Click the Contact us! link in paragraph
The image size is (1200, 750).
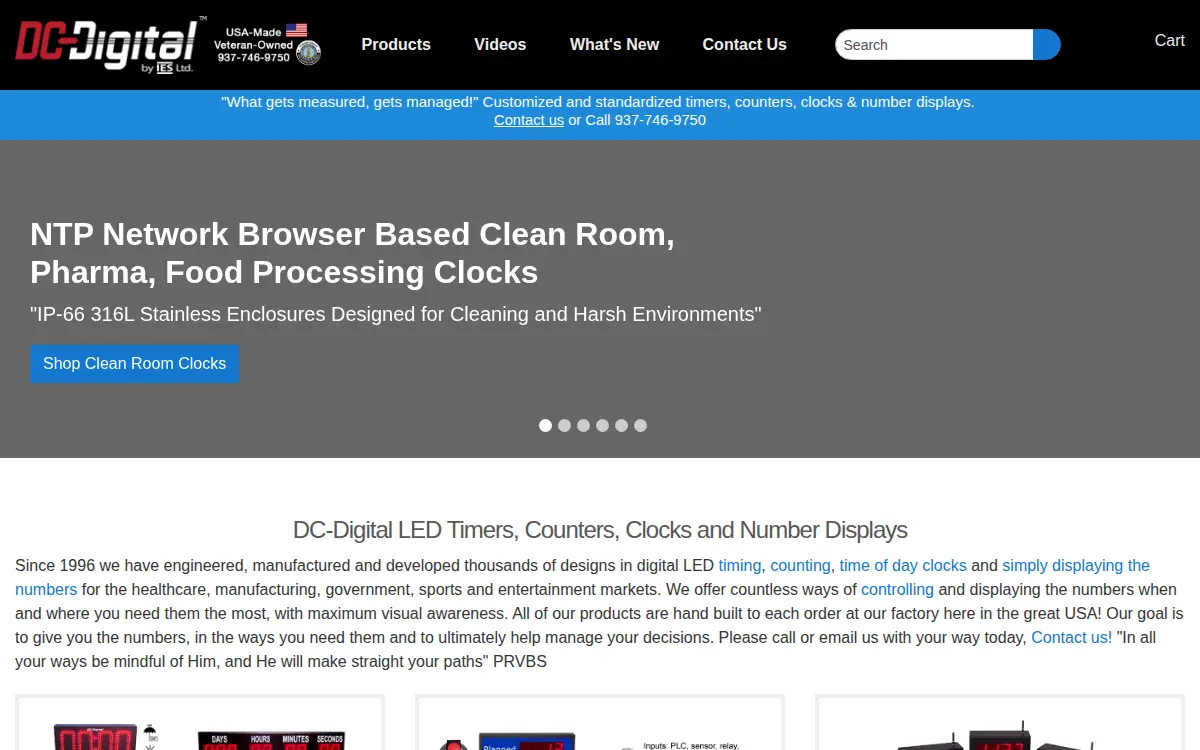(1071, 638)
